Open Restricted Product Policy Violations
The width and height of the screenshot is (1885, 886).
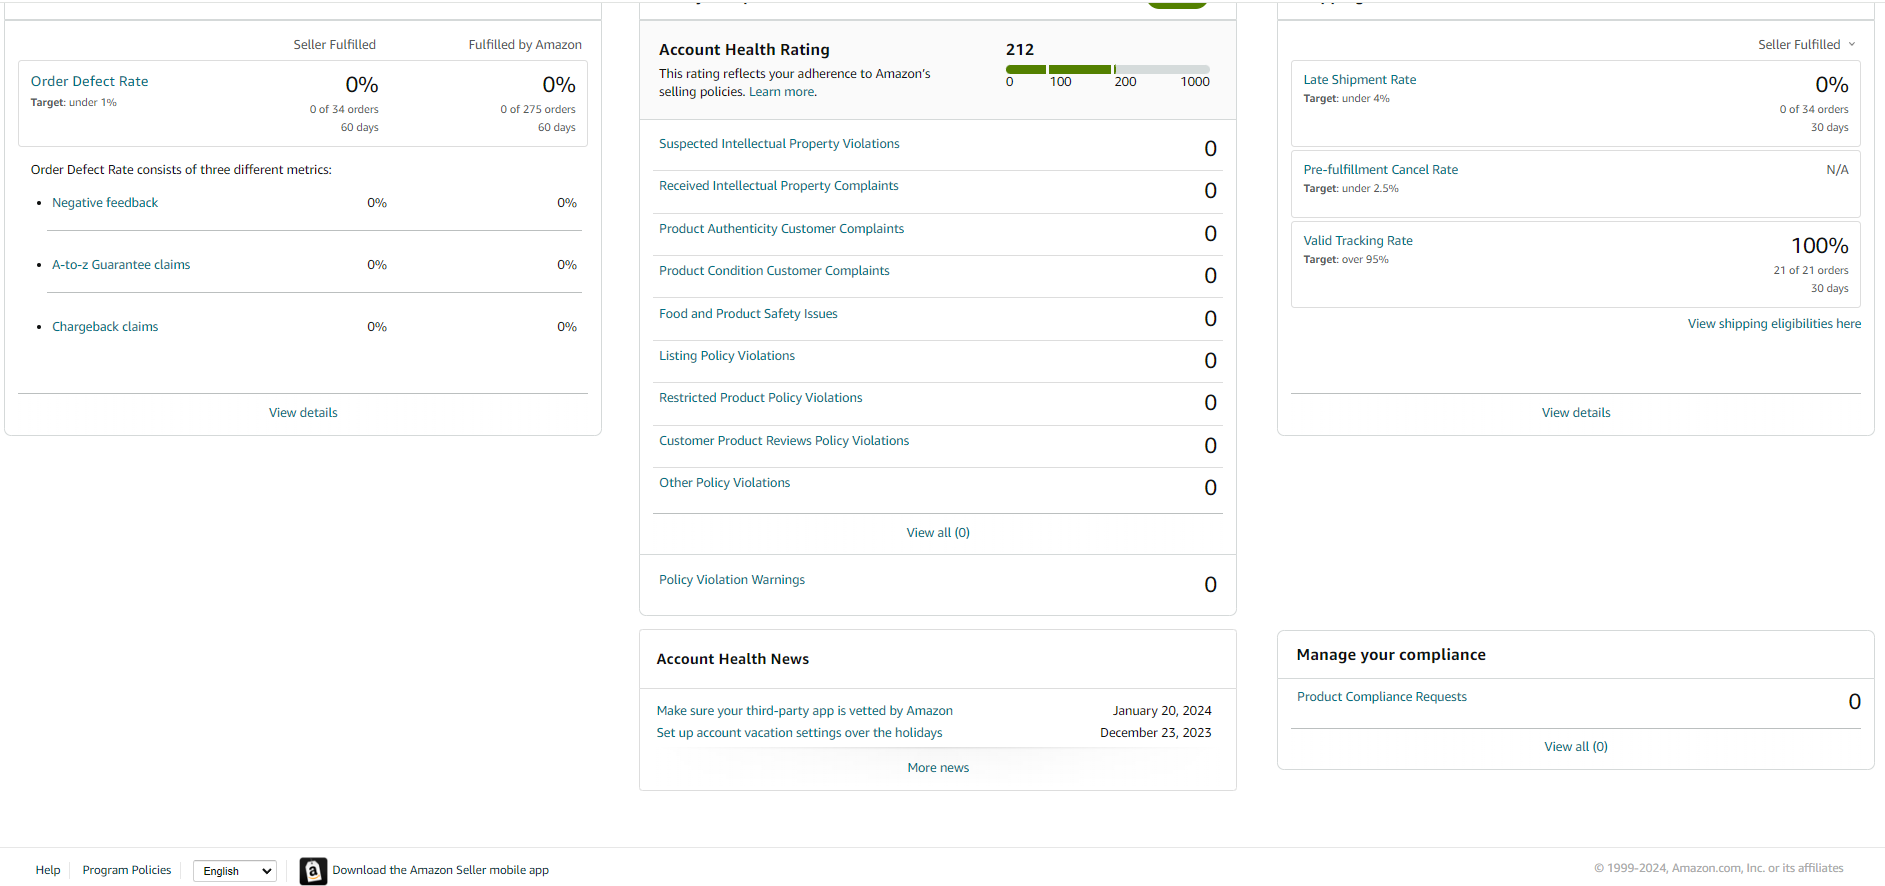(x=760, y=398)
